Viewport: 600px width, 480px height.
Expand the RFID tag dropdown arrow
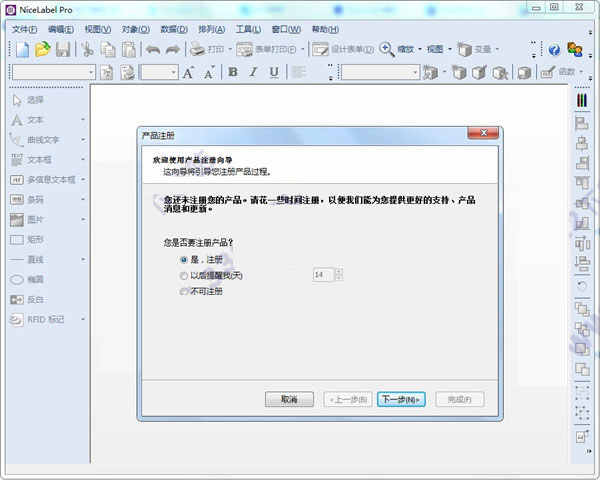pyautogui.click(x=83, y=319)
